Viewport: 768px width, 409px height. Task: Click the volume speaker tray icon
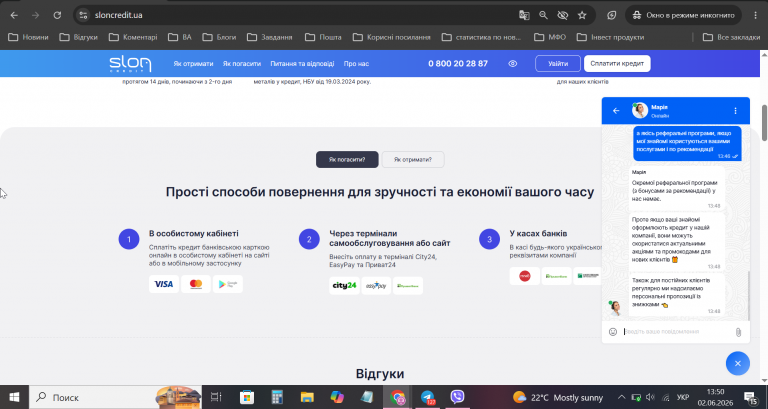[x=650, y=397]
